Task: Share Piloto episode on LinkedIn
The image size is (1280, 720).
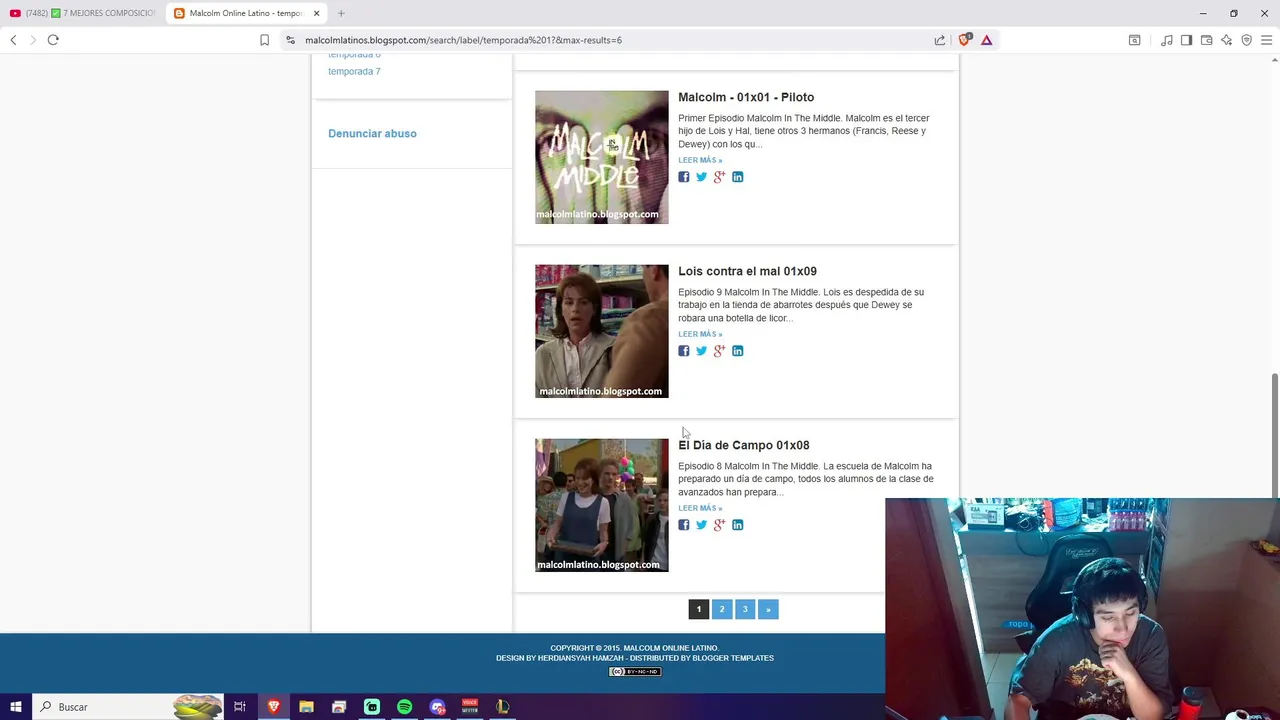Action: pos(737,177)
